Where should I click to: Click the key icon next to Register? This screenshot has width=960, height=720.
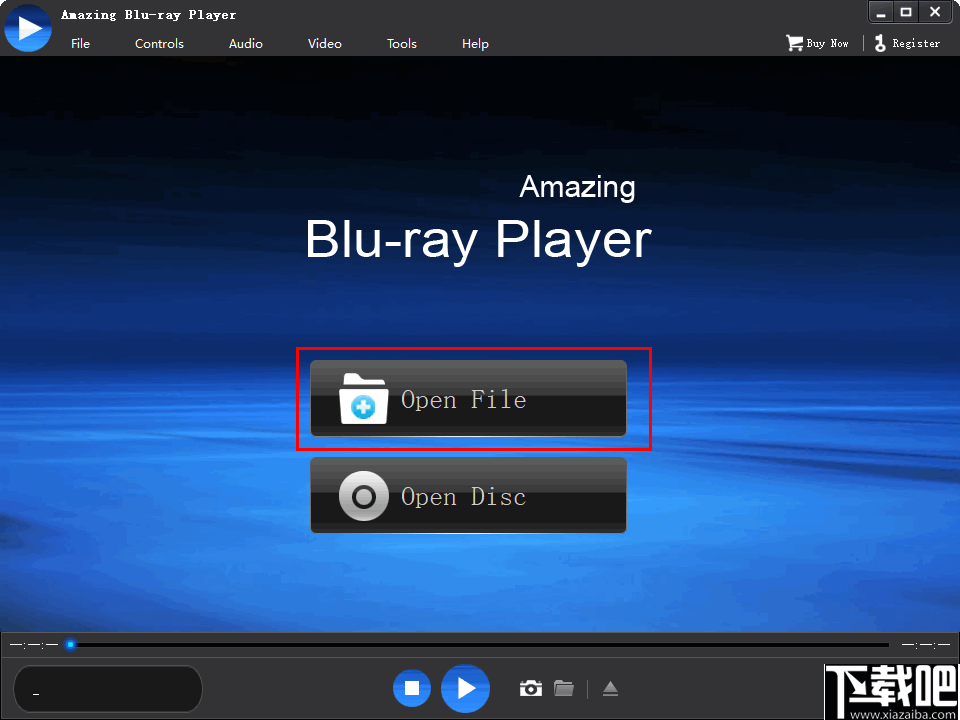click(878, 43)
